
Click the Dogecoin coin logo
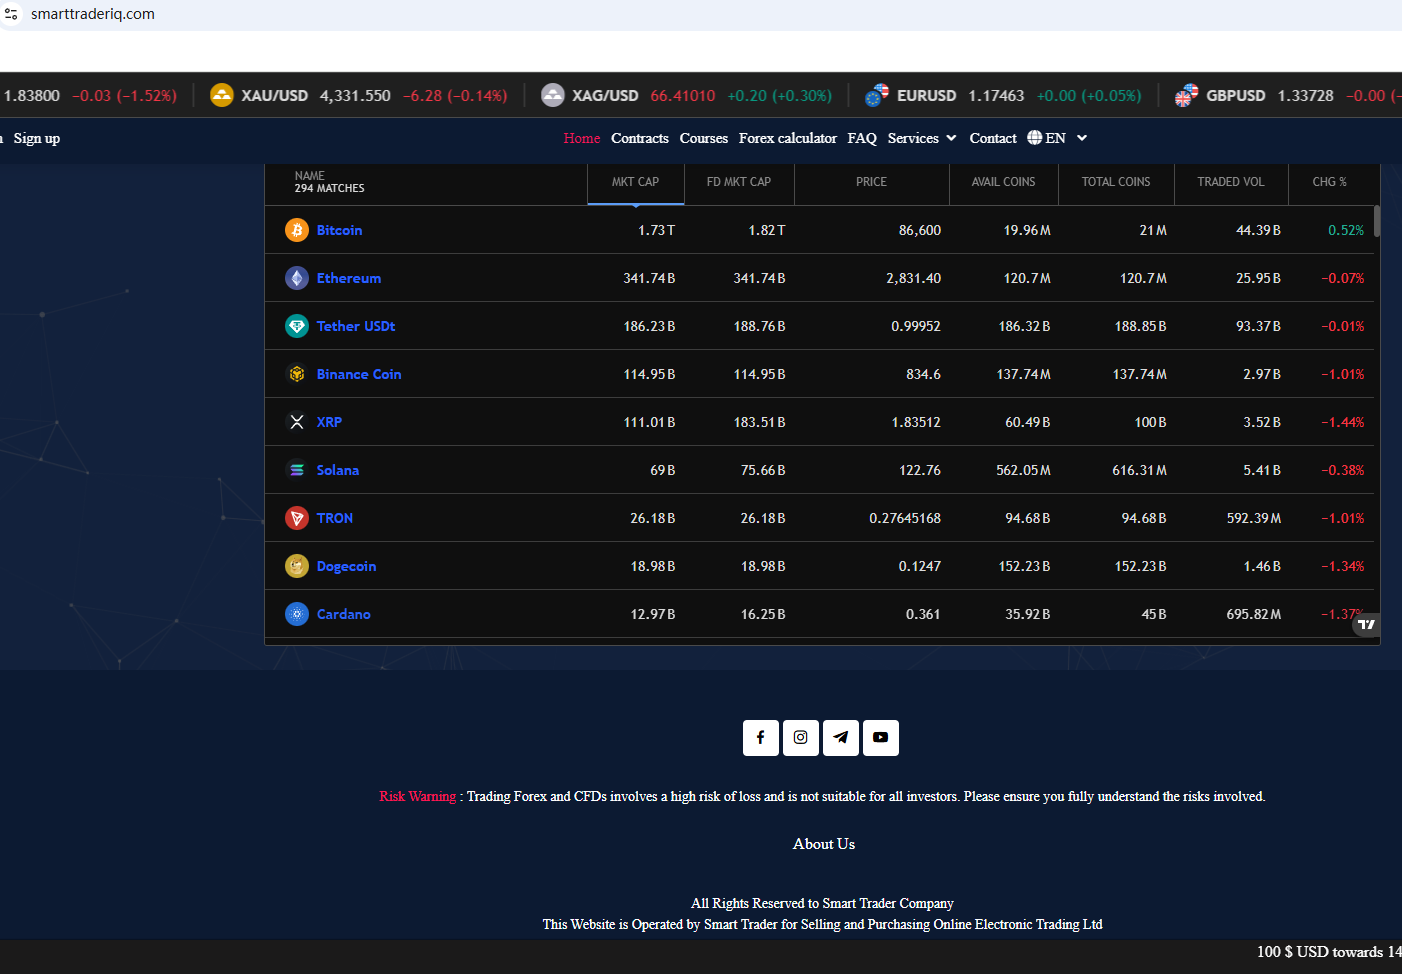297,566
